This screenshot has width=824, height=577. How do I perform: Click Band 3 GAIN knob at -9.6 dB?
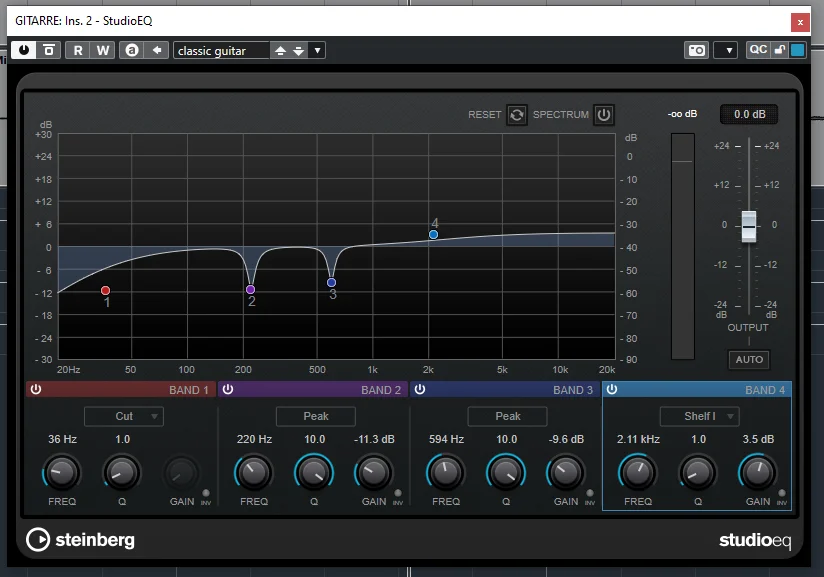(x=565, y=472)
